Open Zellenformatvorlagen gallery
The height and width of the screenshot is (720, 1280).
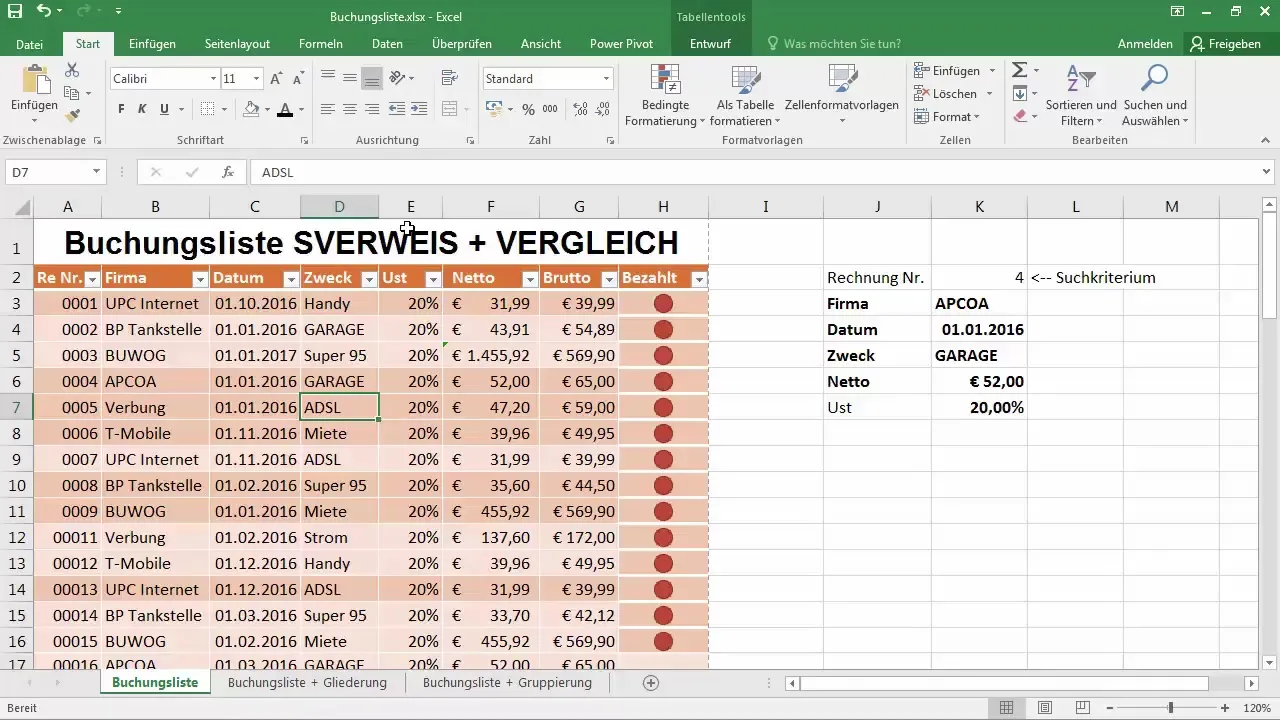coord(842,96)
